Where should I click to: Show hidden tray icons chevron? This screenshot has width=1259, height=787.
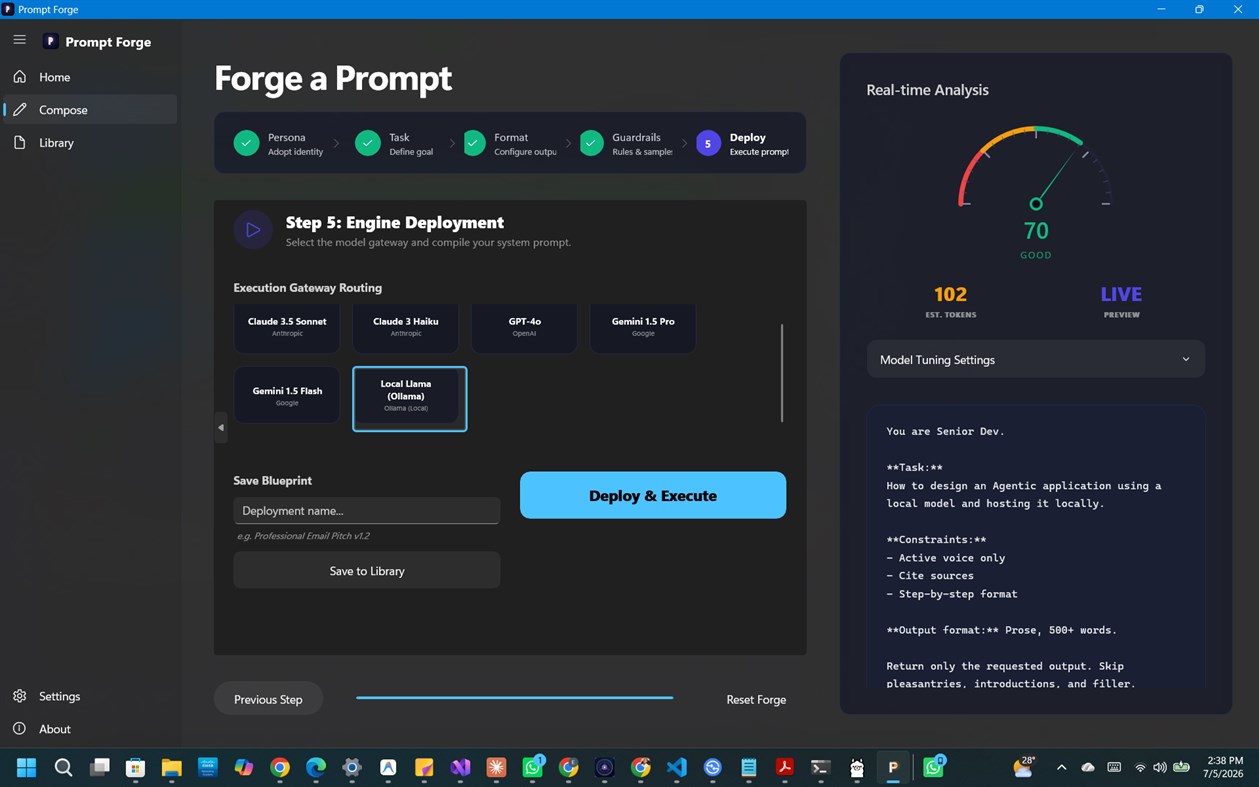[1061, 767]
